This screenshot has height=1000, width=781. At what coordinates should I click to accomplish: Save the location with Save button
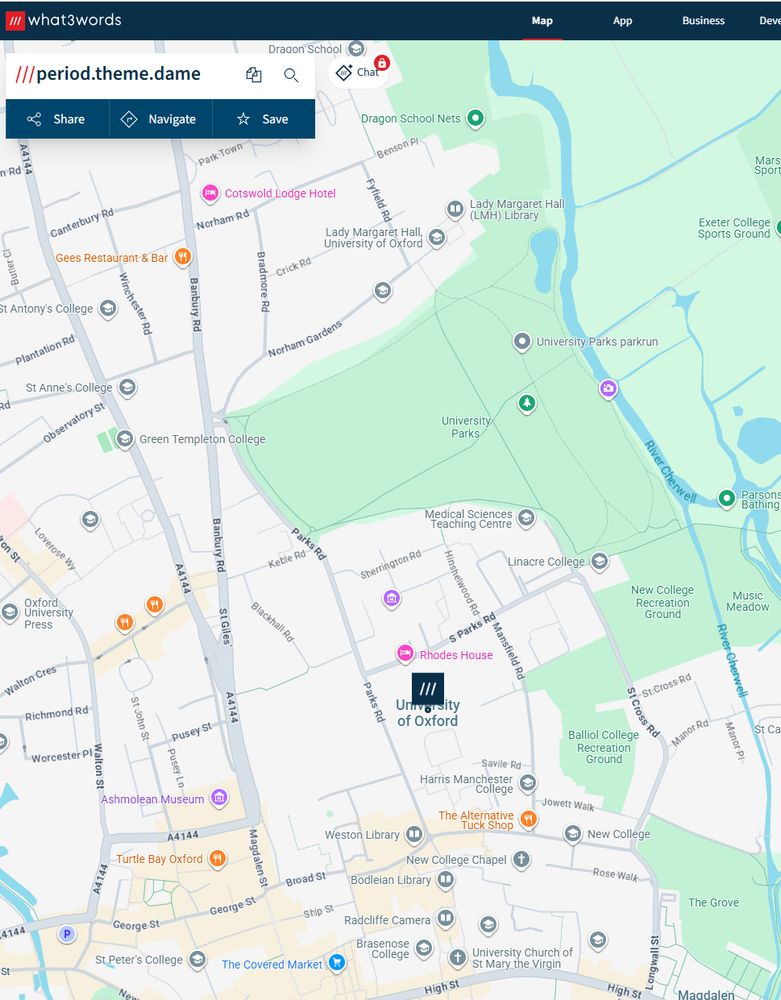point(263,119)
